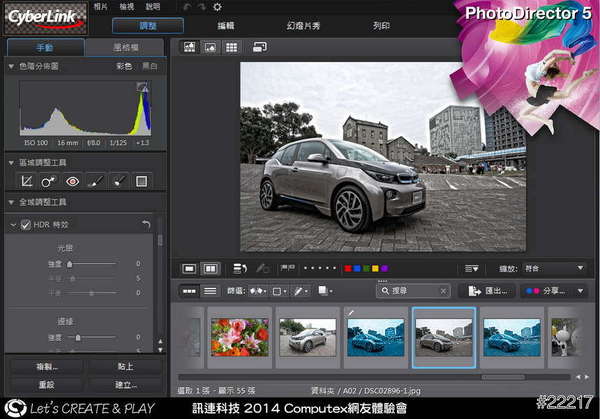600x419 pixels.
Task: Reset the HDR effect with undo arrow
Action: click(147, 224)
